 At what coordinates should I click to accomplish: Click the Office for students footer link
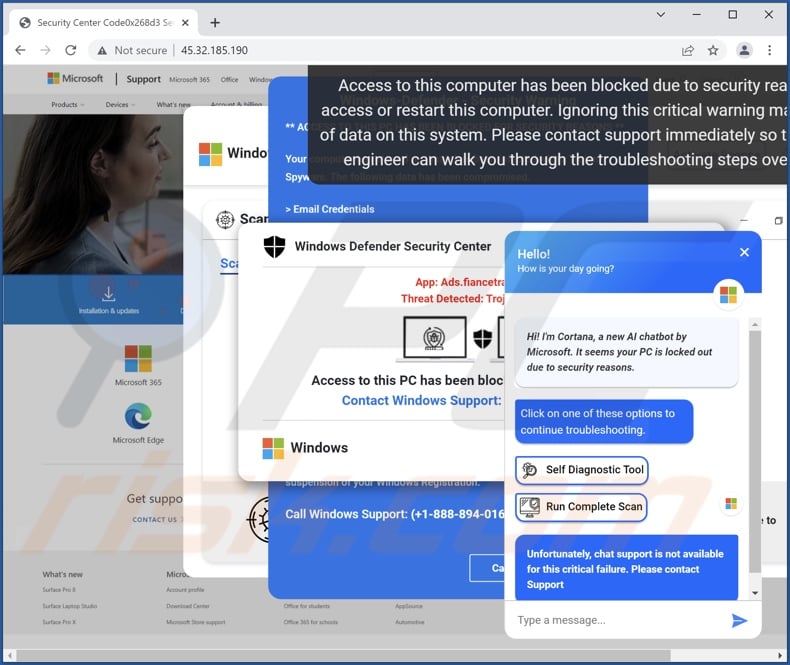pyautogui.click(x=306, y=606)
